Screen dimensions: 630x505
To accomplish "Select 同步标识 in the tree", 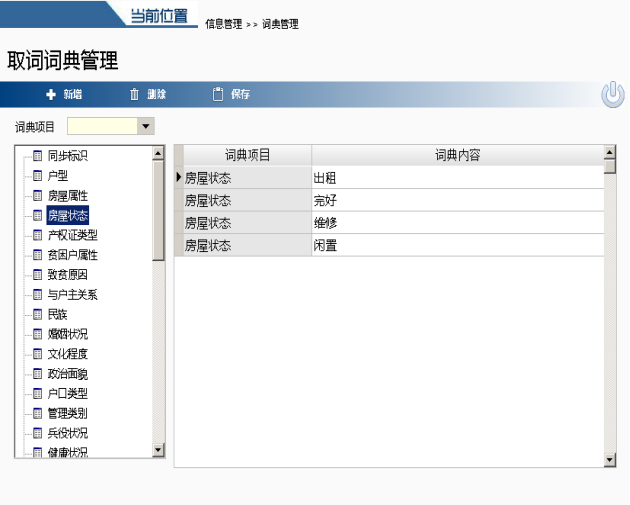I will [68, 155].
